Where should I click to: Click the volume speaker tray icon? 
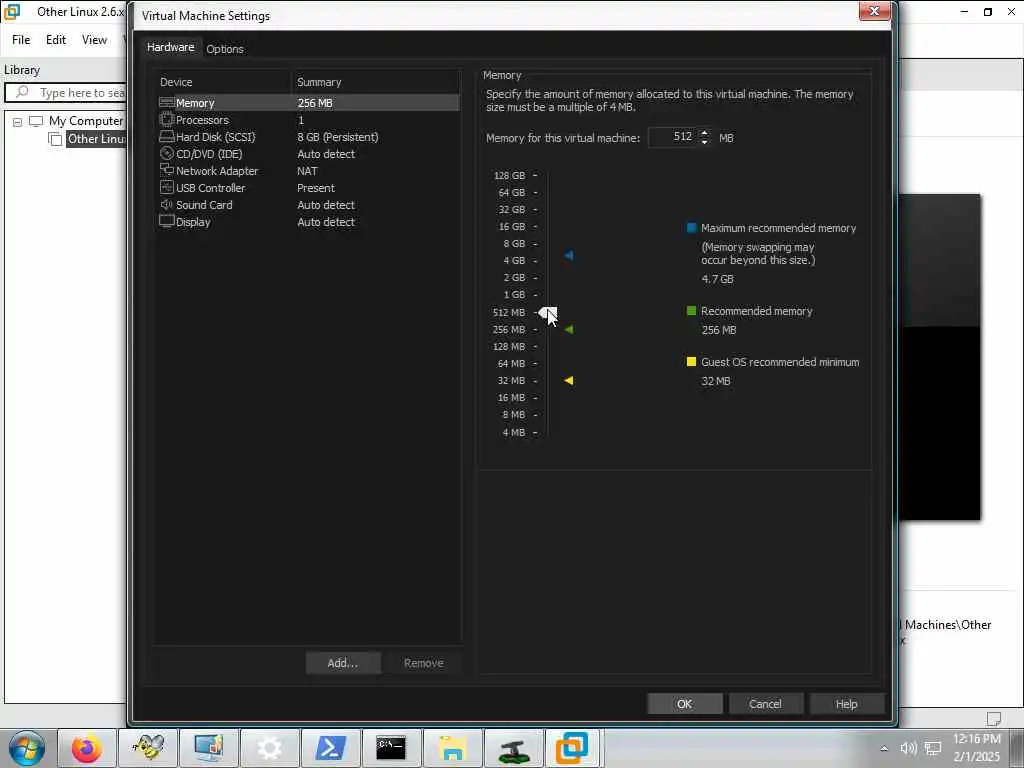pyautogui.click(x=908, y=748)
